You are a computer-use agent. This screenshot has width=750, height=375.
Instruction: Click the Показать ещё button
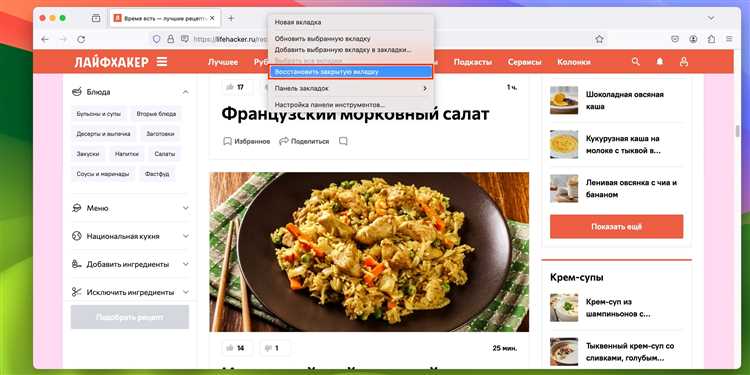pos(617,227)
